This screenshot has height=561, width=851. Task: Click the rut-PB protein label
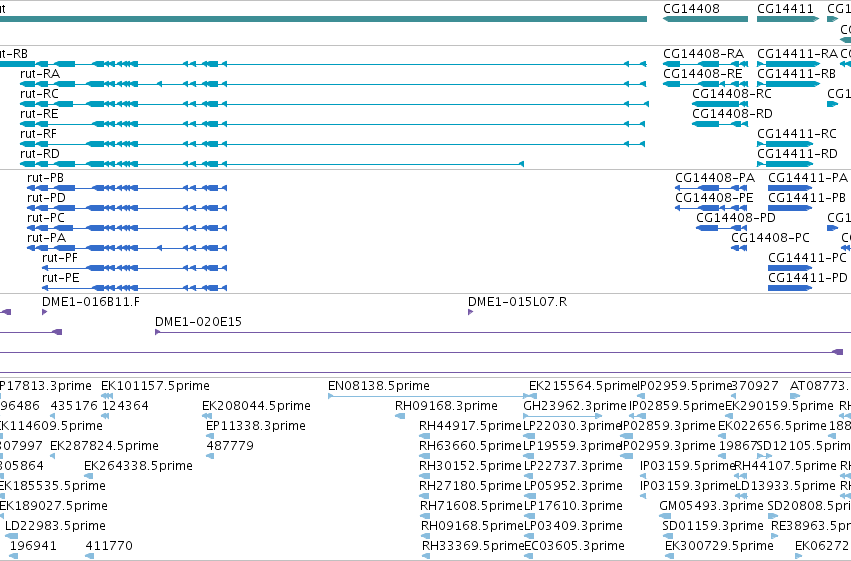click(45, 178)
